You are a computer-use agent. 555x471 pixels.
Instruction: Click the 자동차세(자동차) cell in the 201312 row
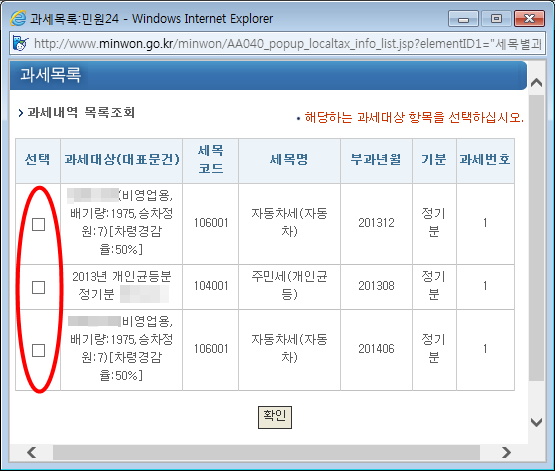tap(290, 224)
